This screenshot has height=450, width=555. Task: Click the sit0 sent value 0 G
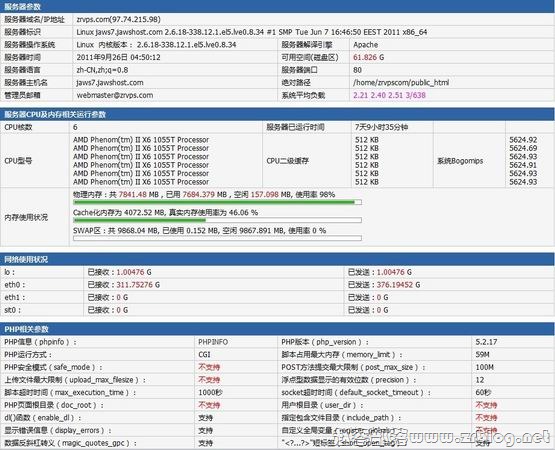(382, 310)
